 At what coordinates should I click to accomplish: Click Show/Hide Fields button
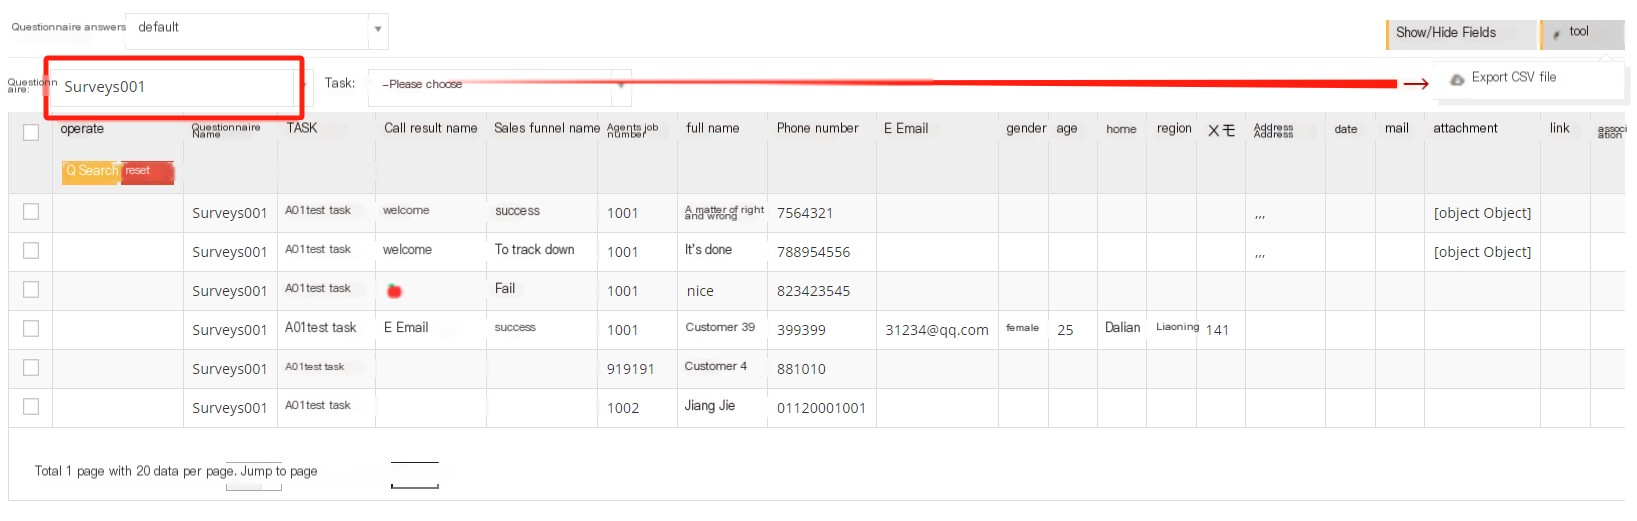coord(1460,33)
